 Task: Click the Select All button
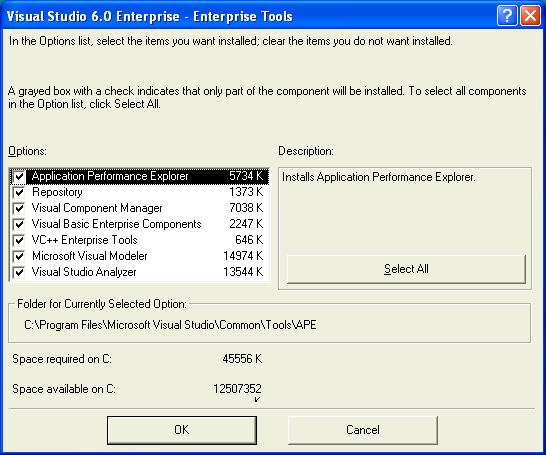click(406, 269)
